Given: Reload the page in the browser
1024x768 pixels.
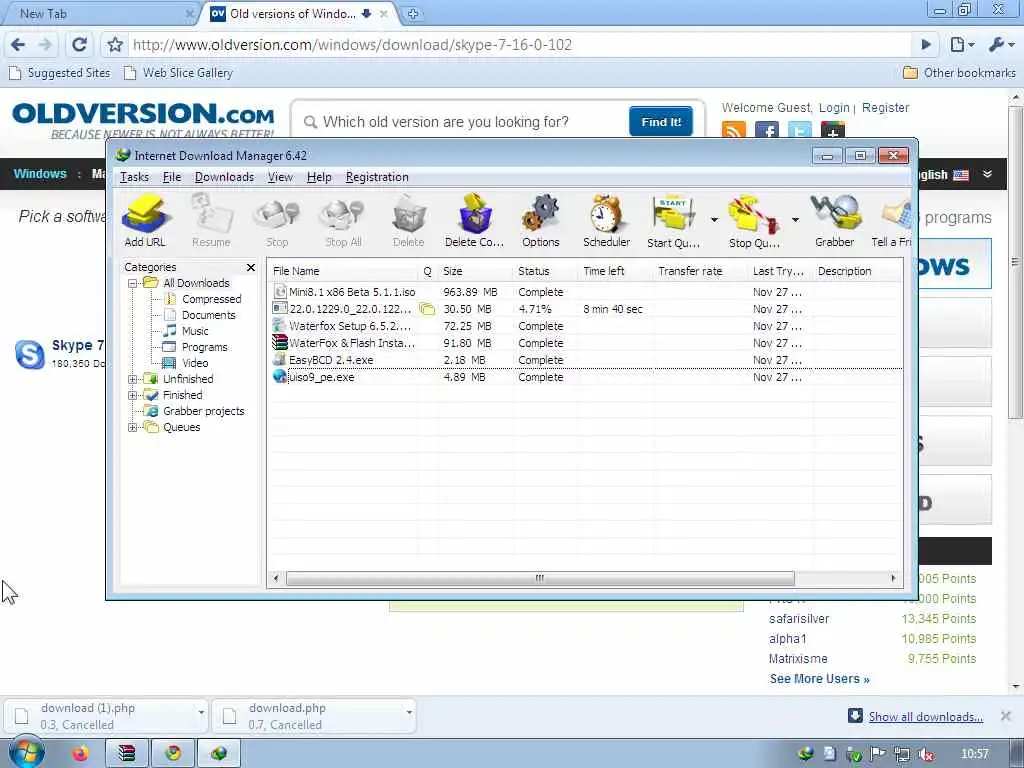Looking at the screenshot, I should (x=80, y=45).
